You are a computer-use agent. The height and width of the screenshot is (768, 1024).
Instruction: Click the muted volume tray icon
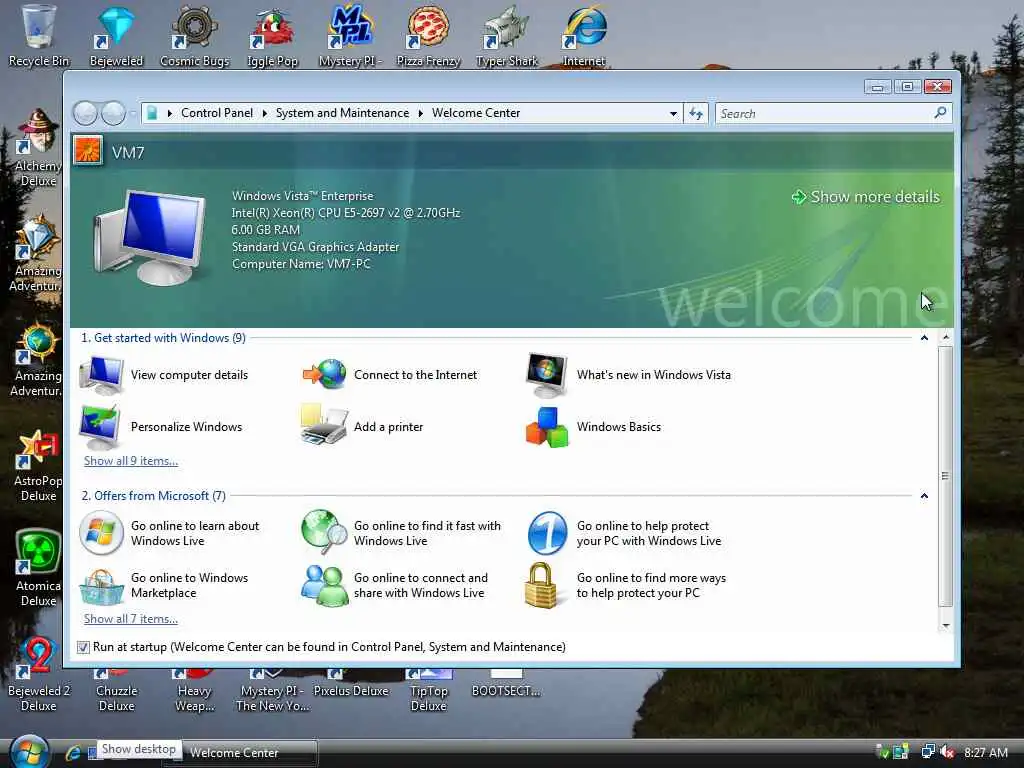[x=947, y=752]
